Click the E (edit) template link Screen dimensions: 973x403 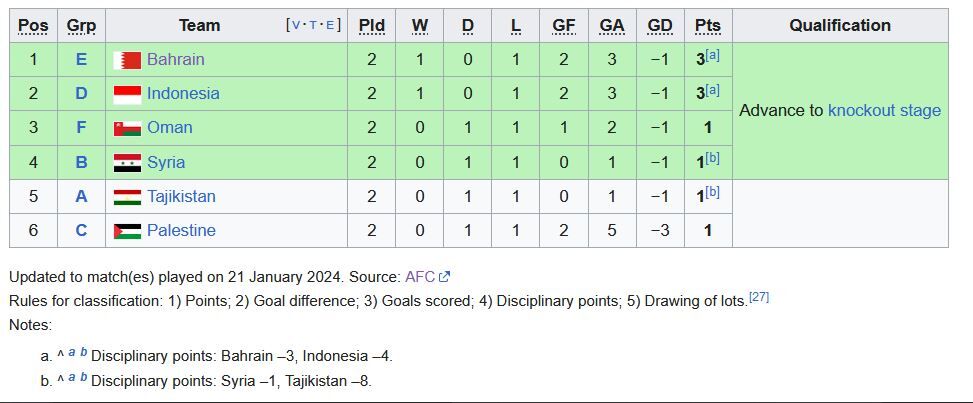point(331,25)
